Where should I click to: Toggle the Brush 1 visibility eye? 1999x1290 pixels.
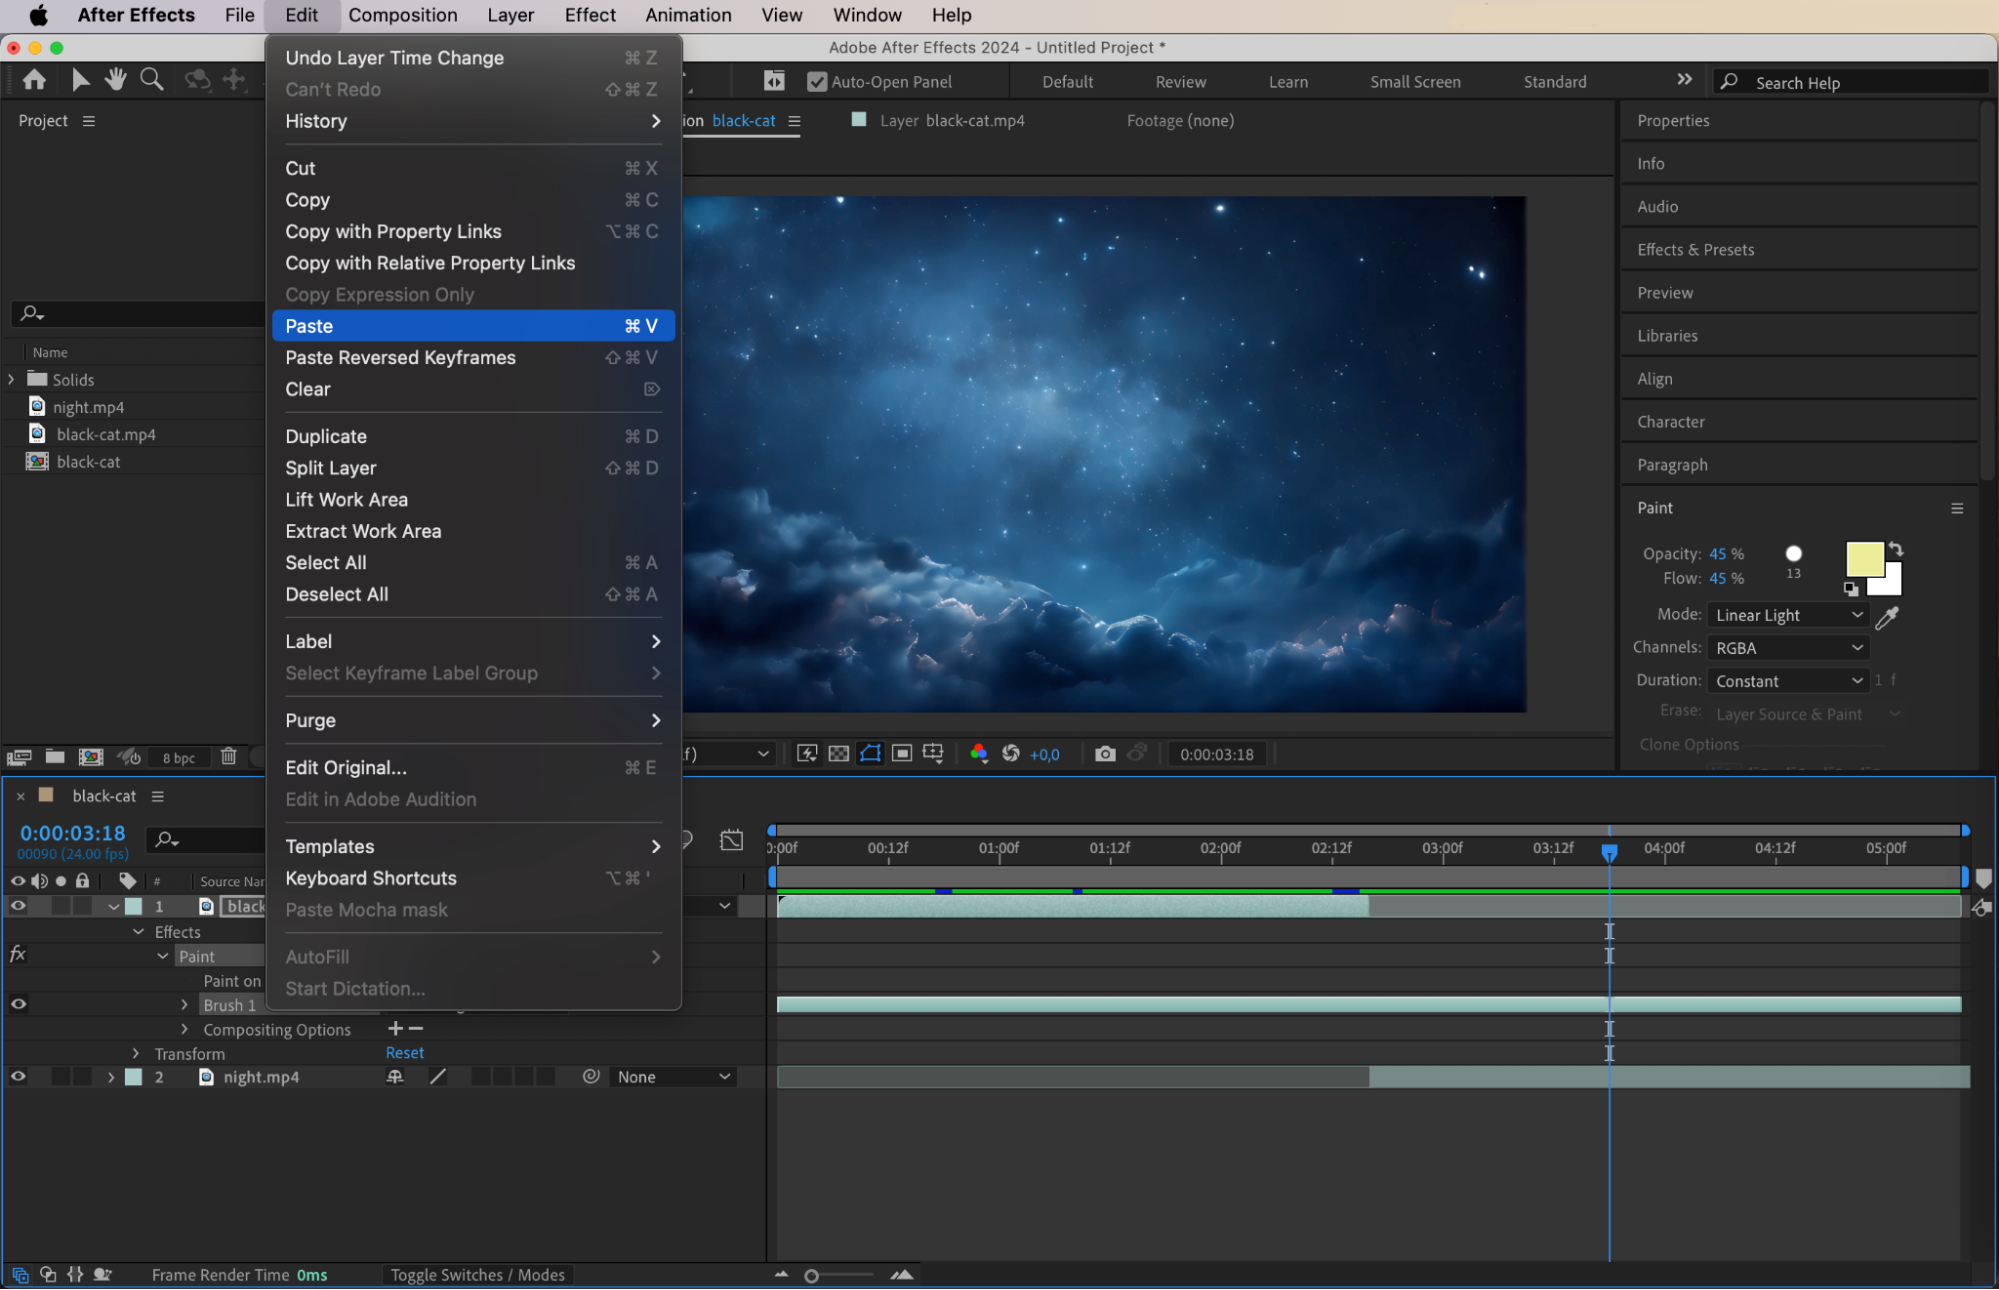(18, 1004)
